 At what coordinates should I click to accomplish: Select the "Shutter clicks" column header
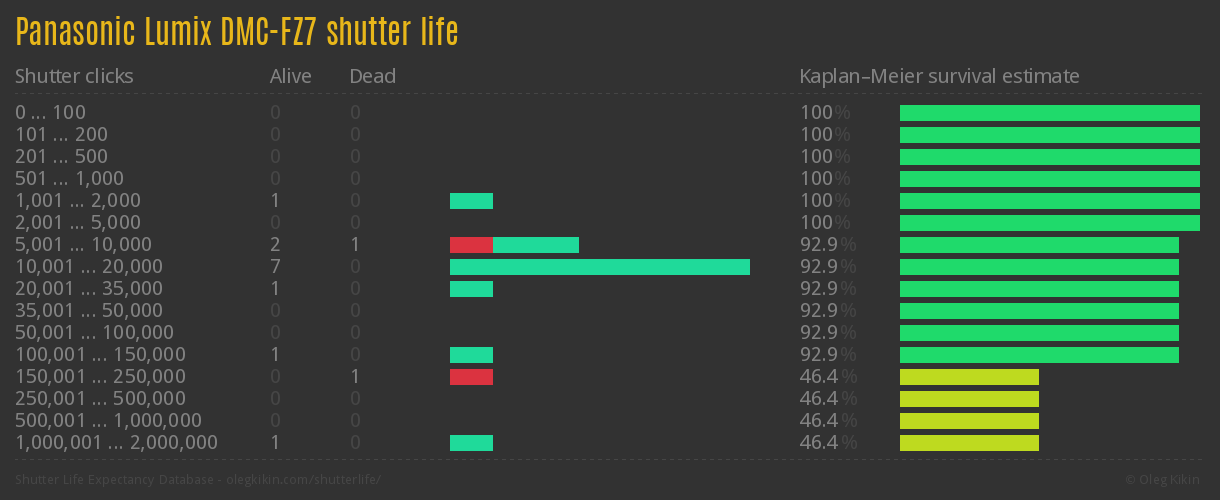[74, 76]
